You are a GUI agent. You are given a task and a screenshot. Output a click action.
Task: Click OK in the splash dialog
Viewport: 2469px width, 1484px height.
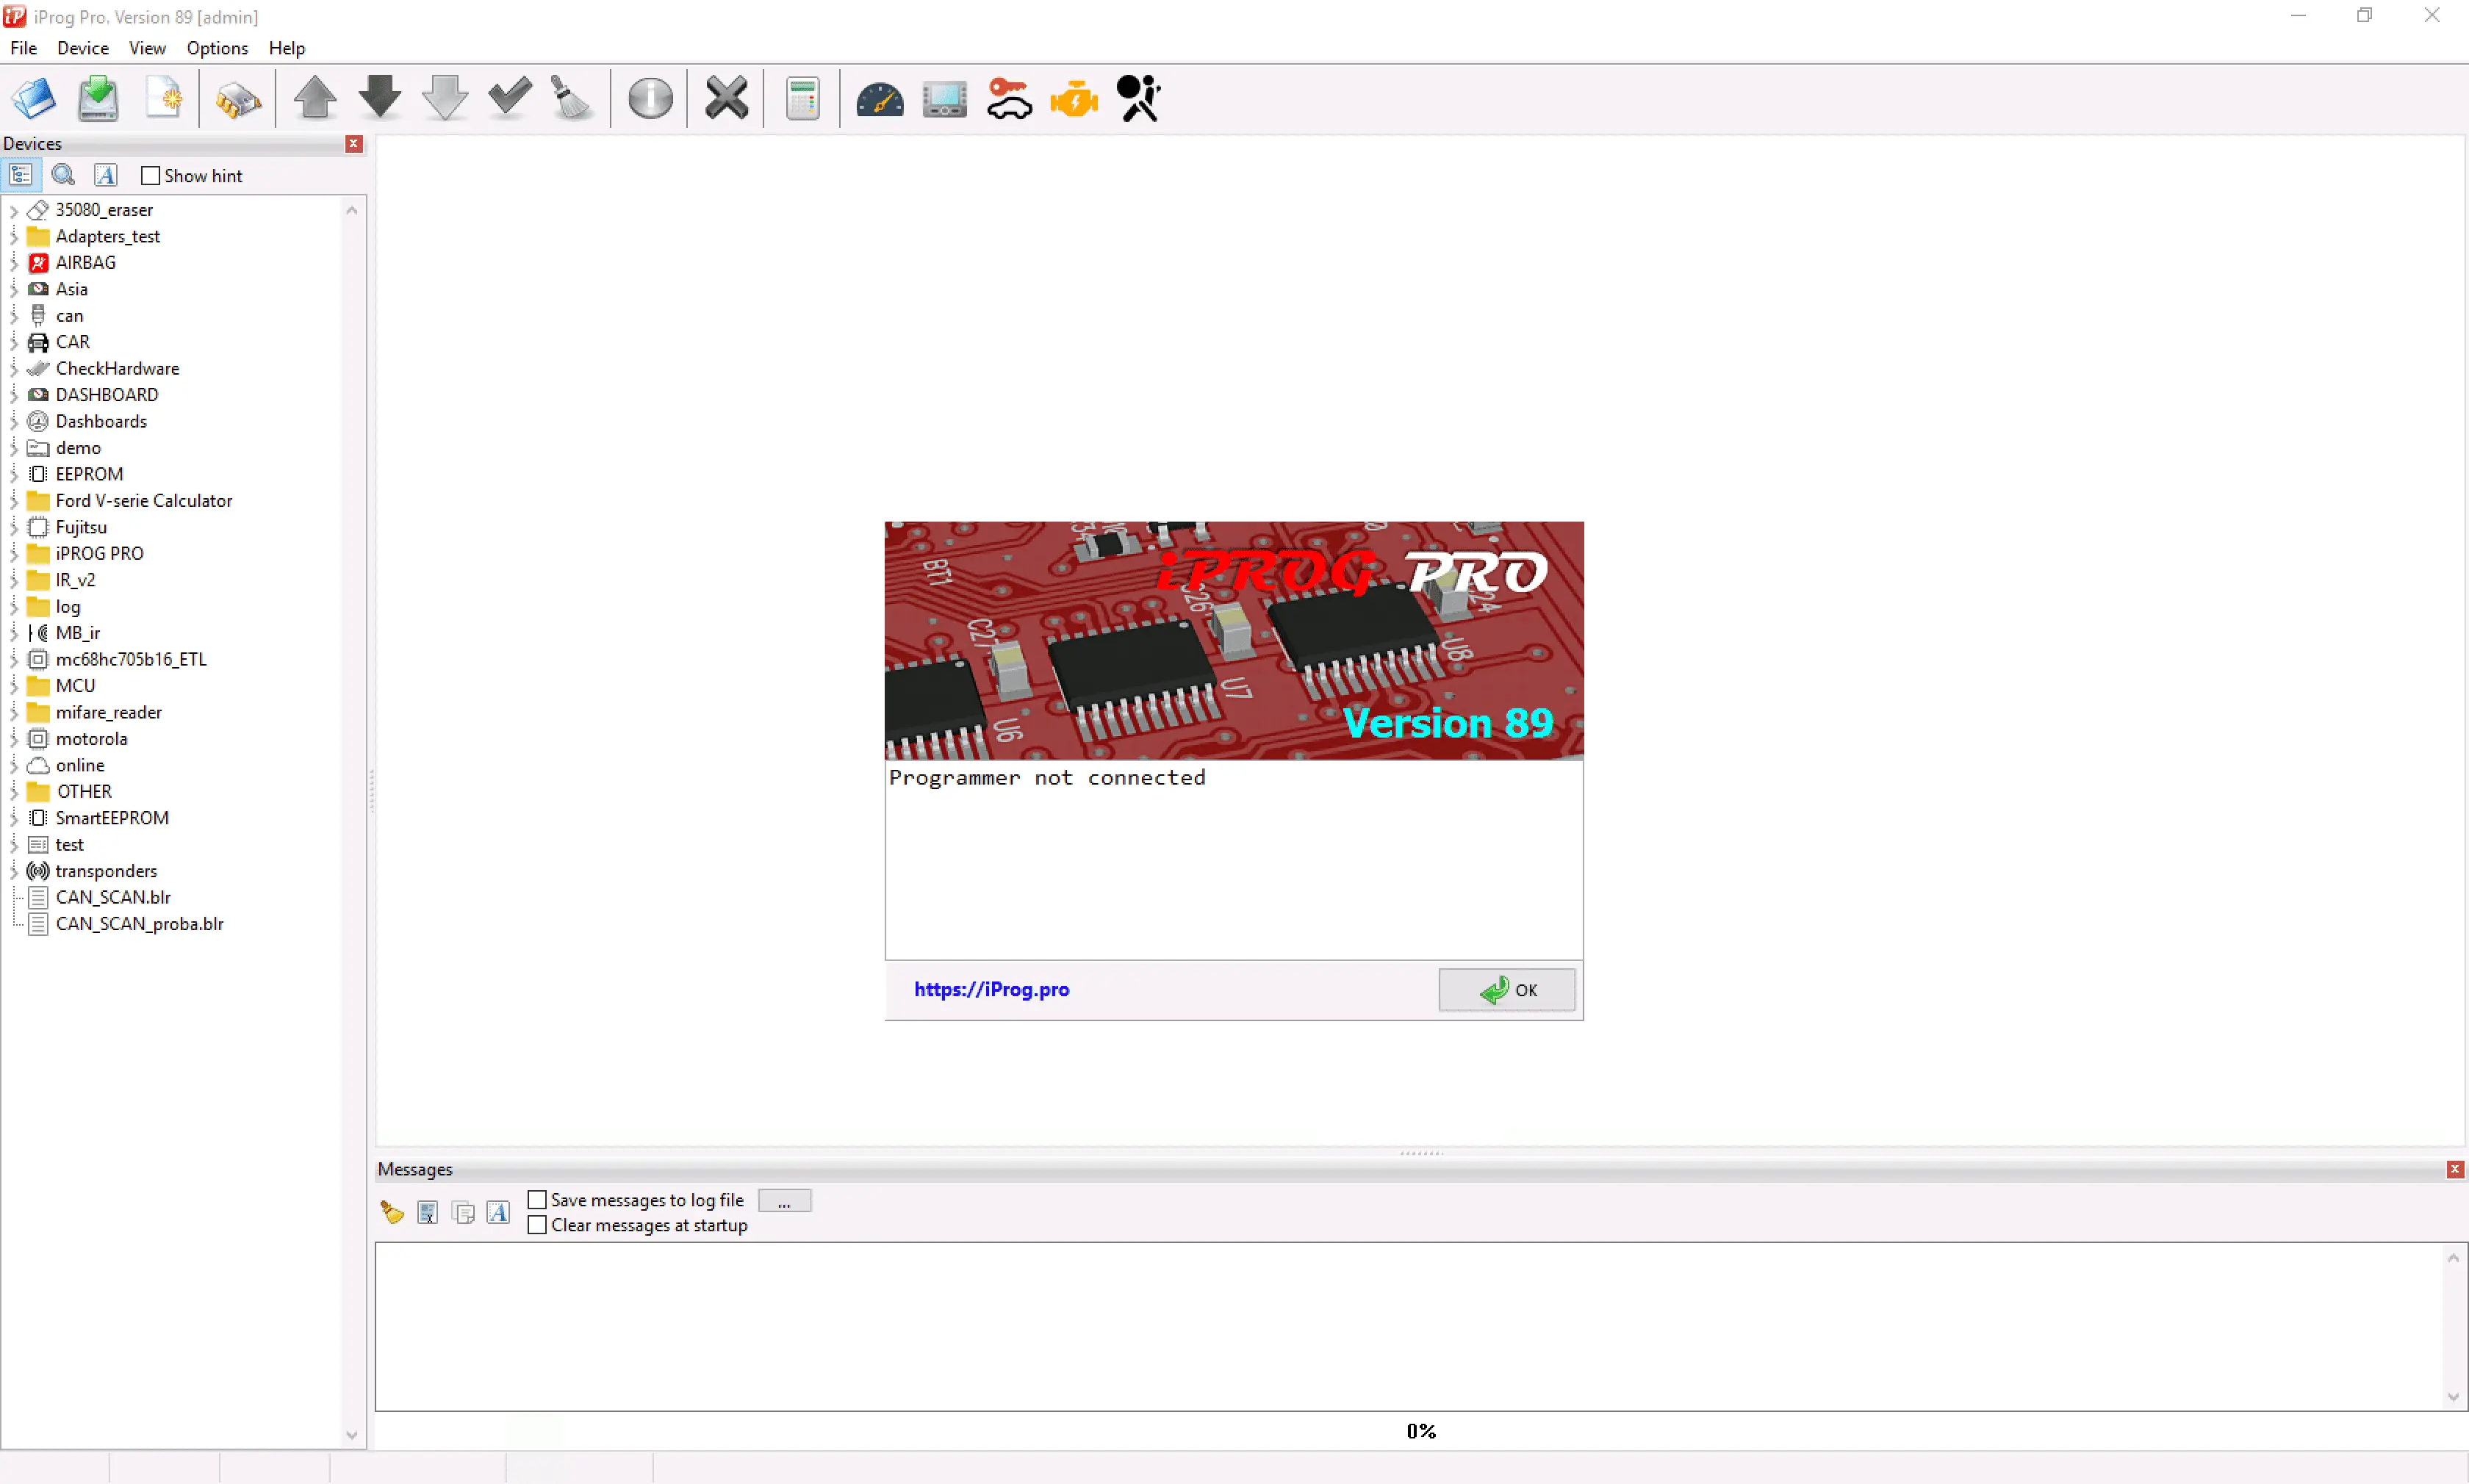coord(1507,990)
